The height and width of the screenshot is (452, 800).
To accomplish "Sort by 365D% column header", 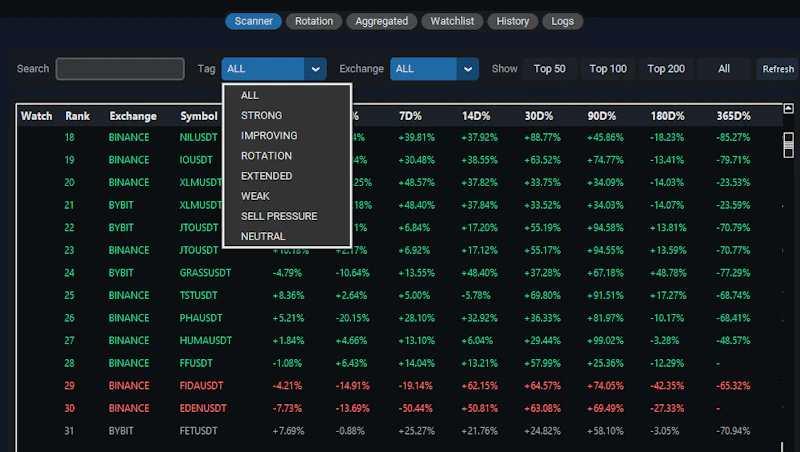I will tap(733, 116).
